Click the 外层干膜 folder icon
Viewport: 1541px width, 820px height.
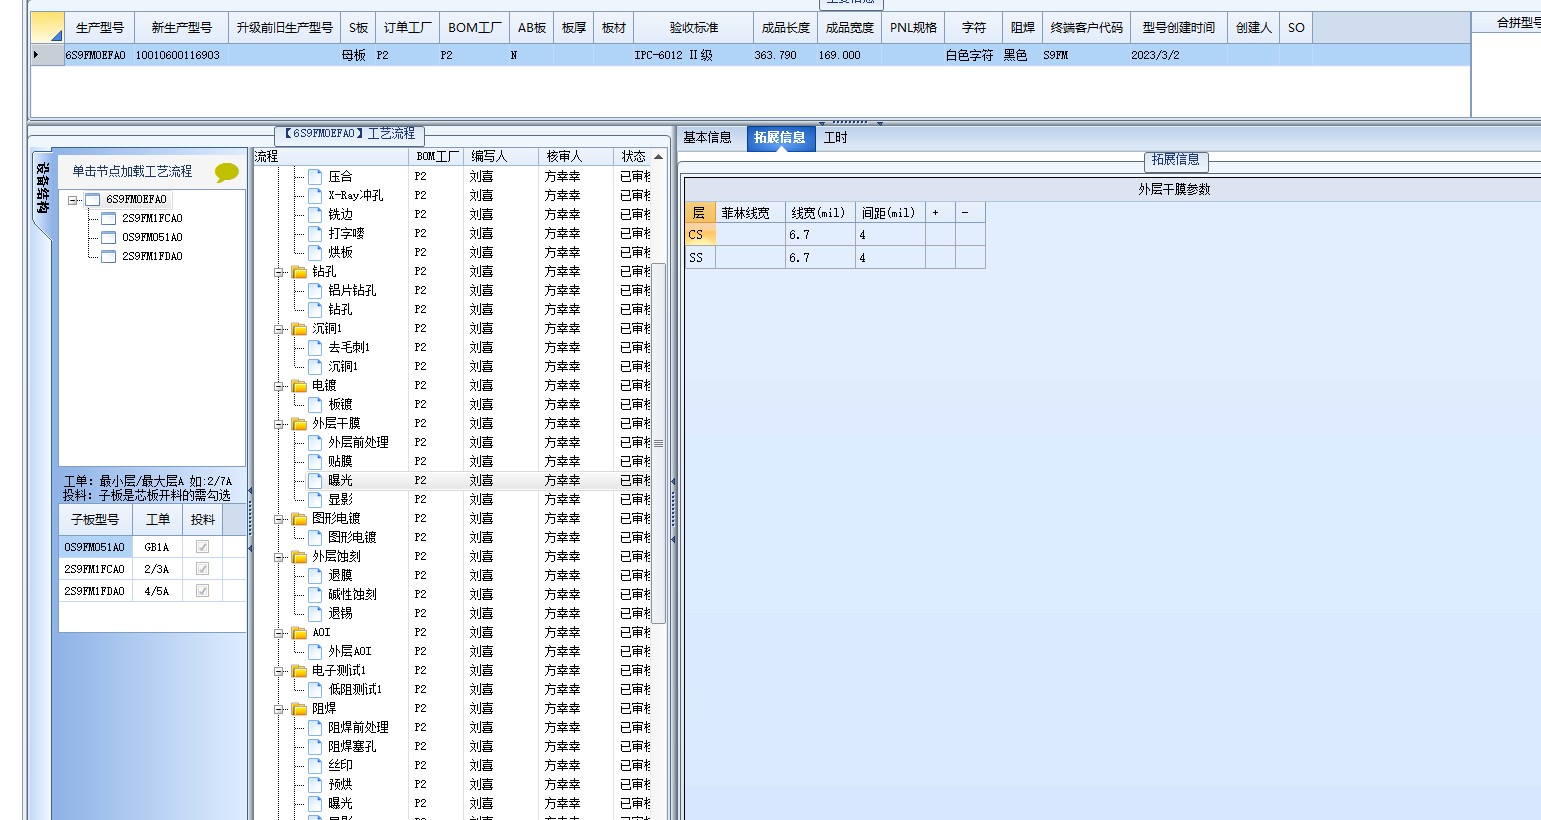click(299, 424)
